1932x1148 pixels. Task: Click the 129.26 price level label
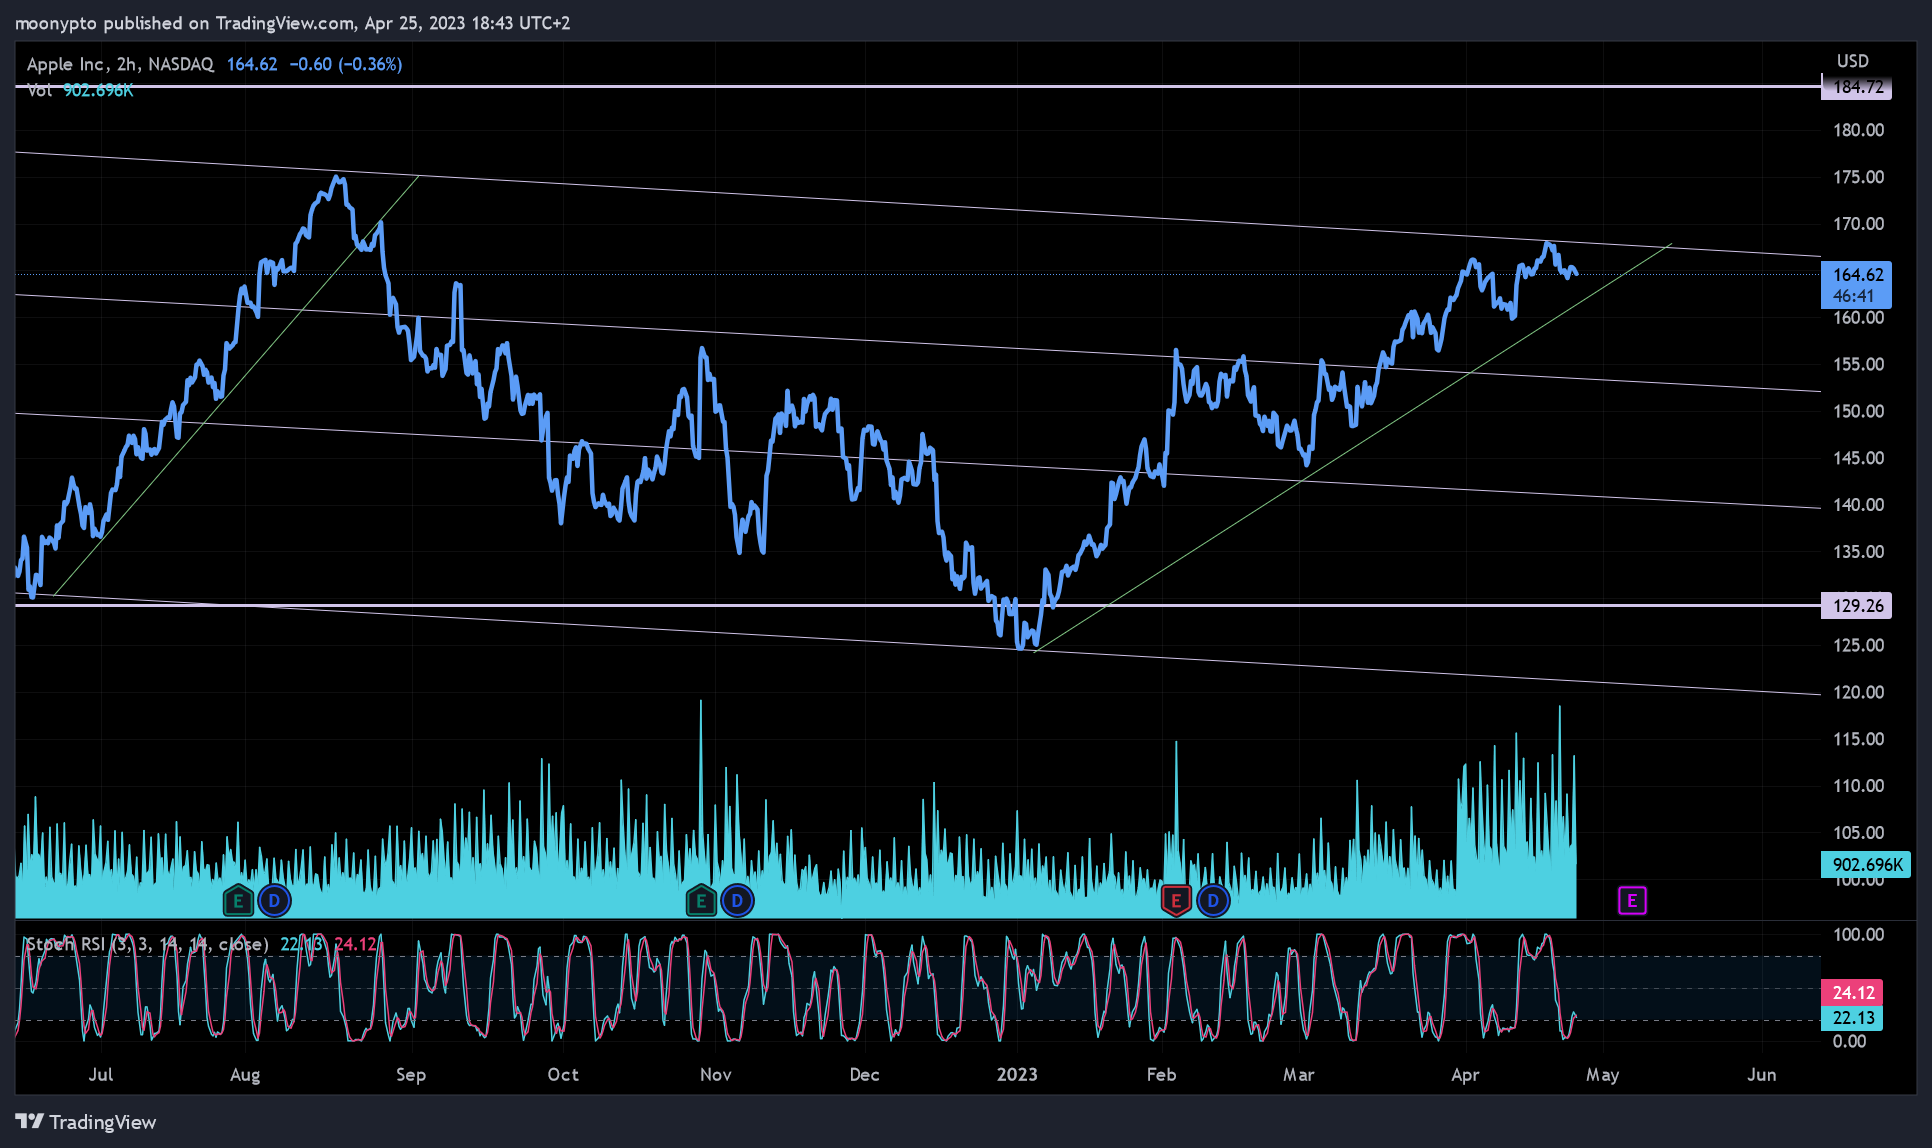[x=1857, y=605]
